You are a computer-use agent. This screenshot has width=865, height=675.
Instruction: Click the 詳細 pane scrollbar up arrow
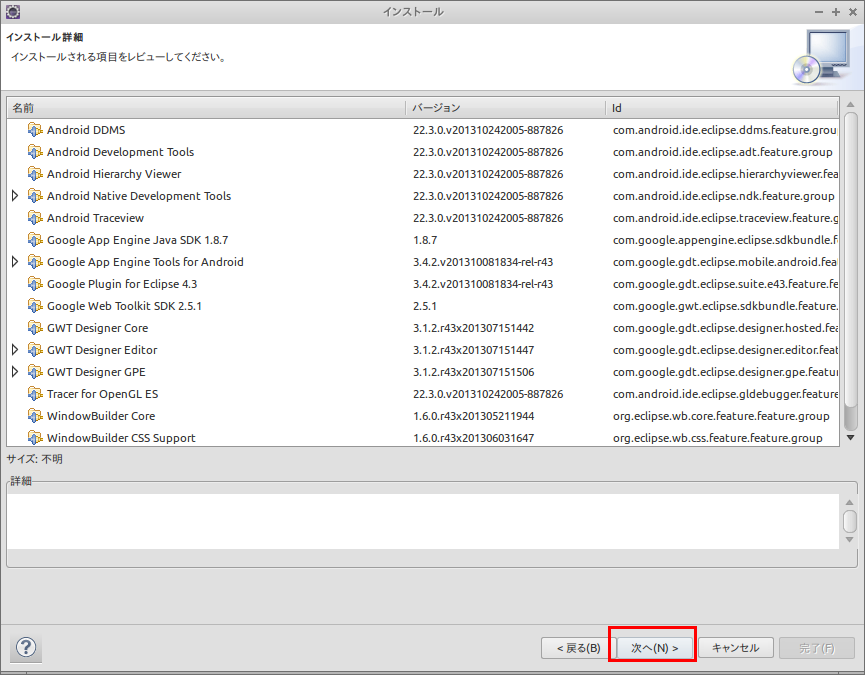pyautogui.click(x=850, y=502)
